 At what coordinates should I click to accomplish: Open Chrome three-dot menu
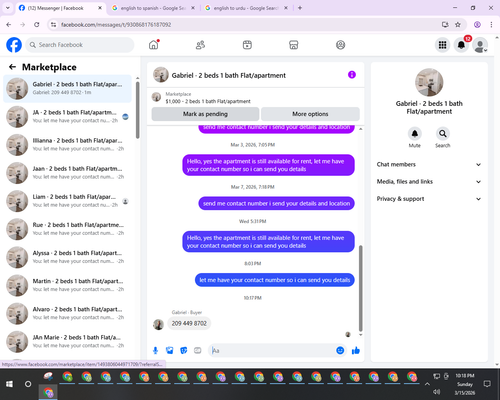coord(491,24)
